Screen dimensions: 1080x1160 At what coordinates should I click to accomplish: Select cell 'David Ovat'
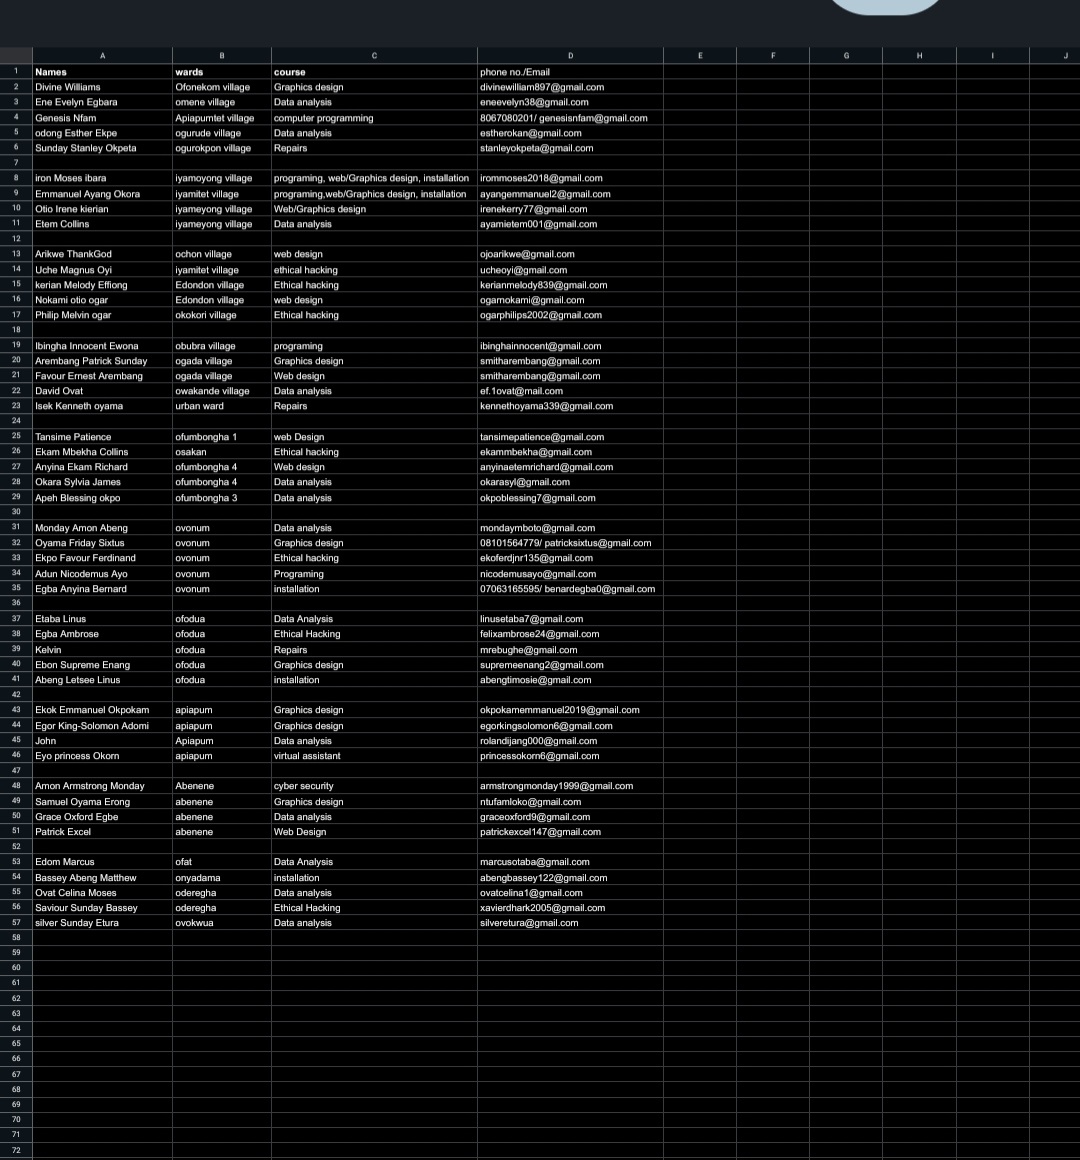pyautogui.click(x=102, y=391)
